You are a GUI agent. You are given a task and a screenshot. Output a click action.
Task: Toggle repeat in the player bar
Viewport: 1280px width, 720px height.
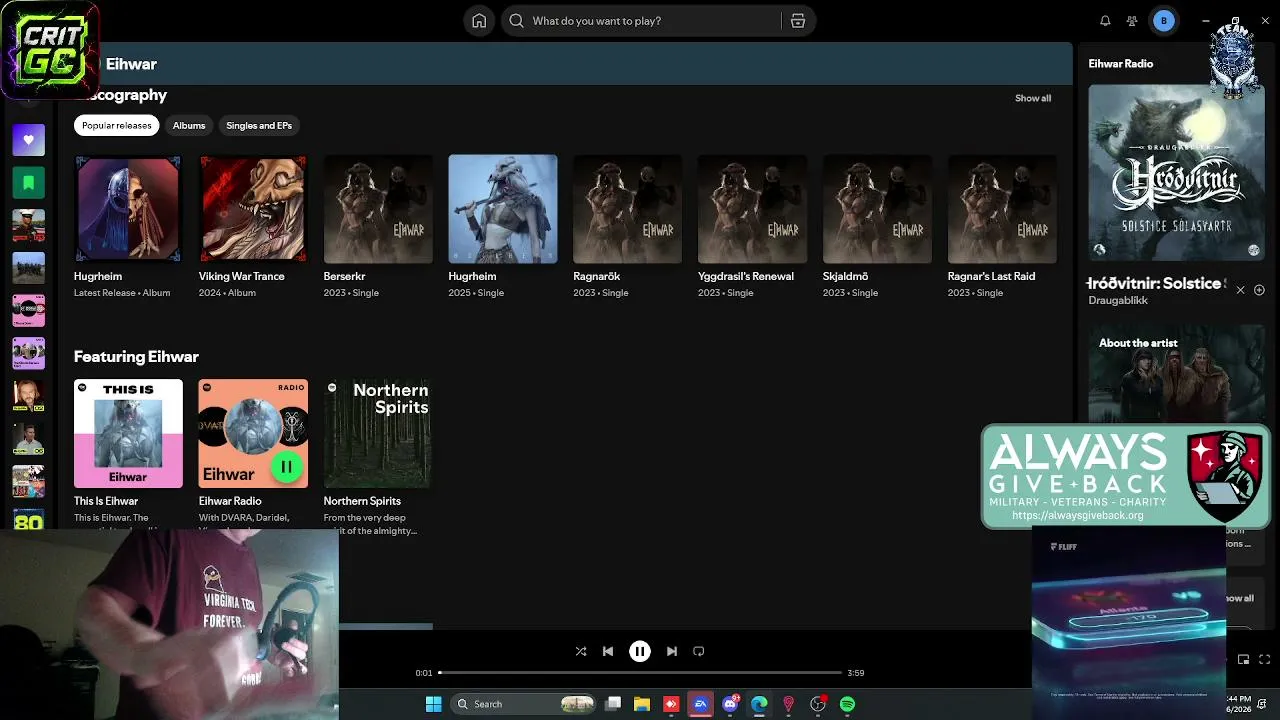(699, 651)
